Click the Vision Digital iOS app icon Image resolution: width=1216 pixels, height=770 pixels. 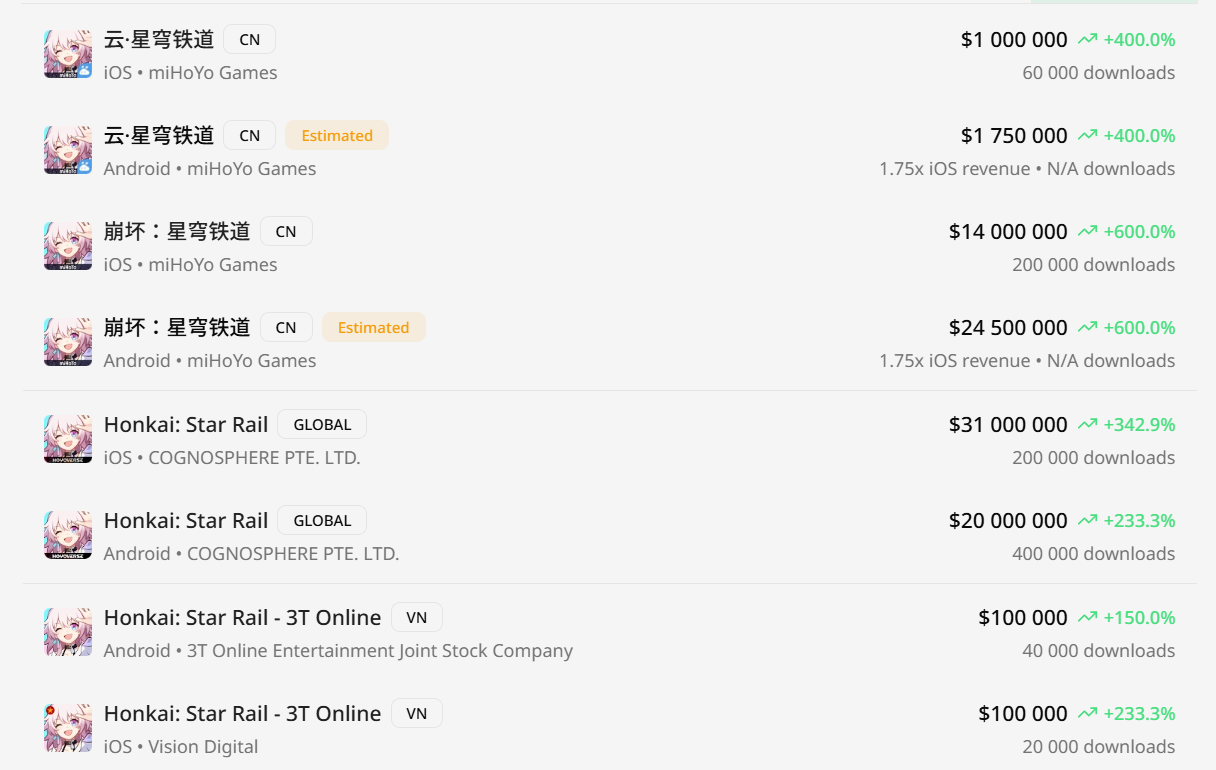point(68,728)
